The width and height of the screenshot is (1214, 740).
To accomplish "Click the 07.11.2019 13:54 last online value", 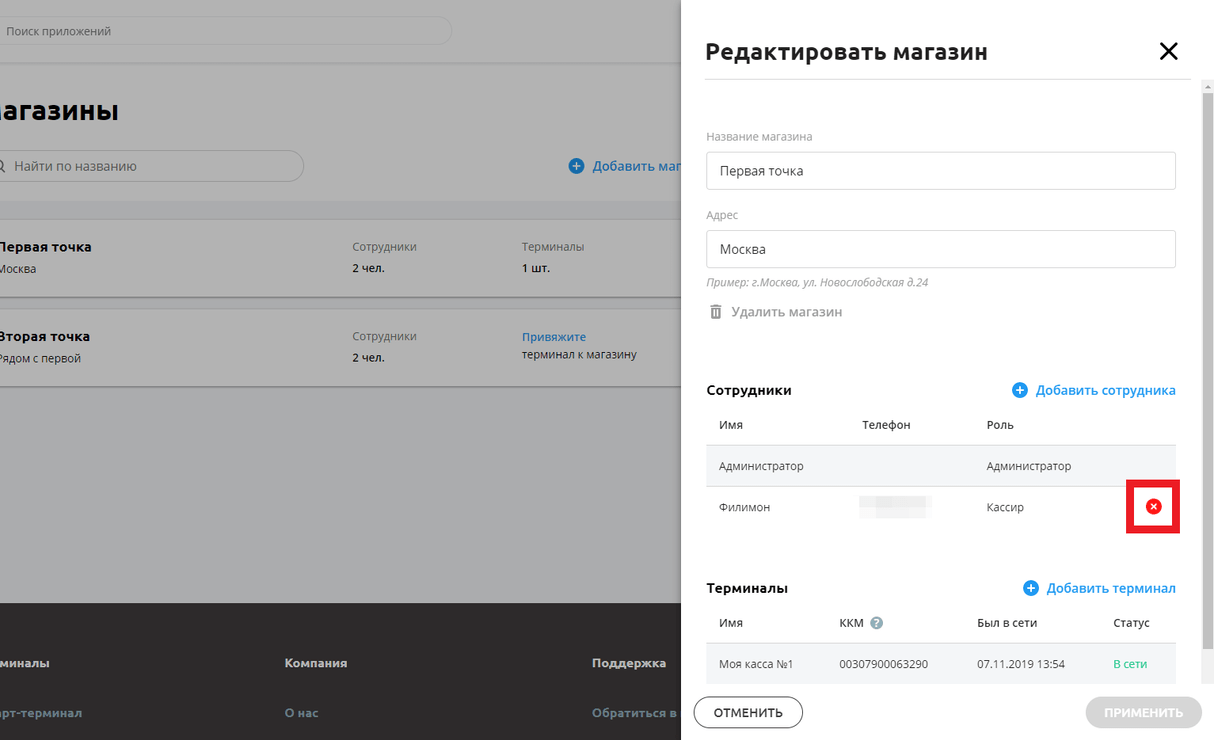I will coord(1021,664).
